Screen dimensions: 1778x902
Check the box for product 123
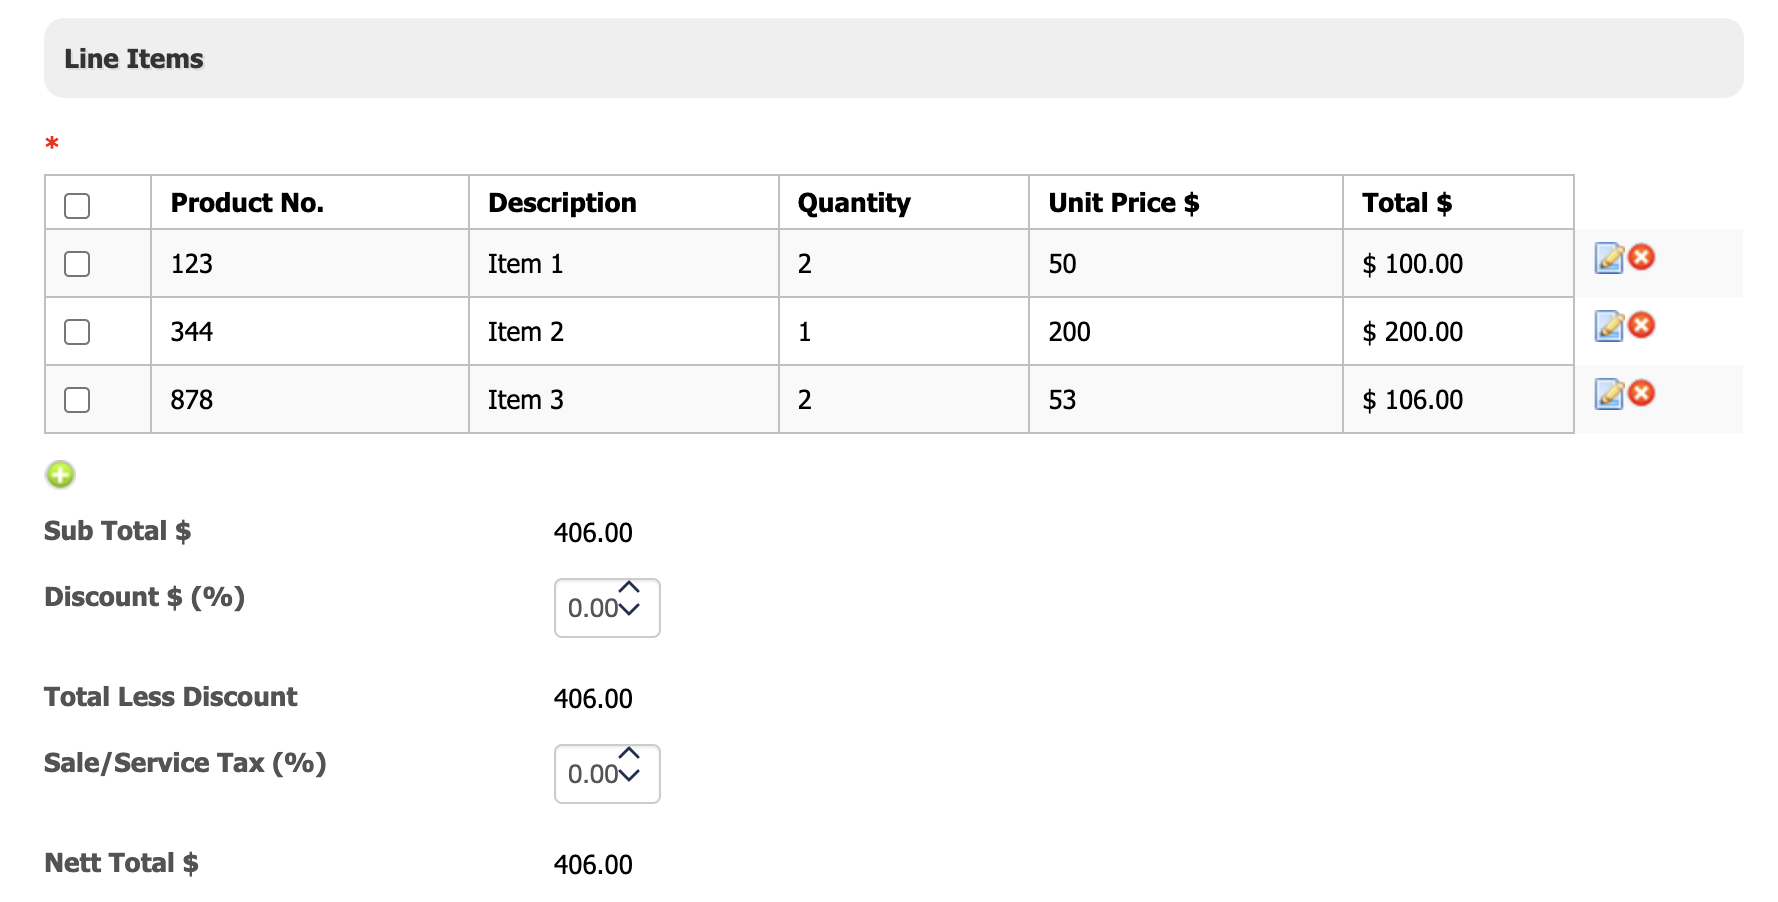coord(77,264)
